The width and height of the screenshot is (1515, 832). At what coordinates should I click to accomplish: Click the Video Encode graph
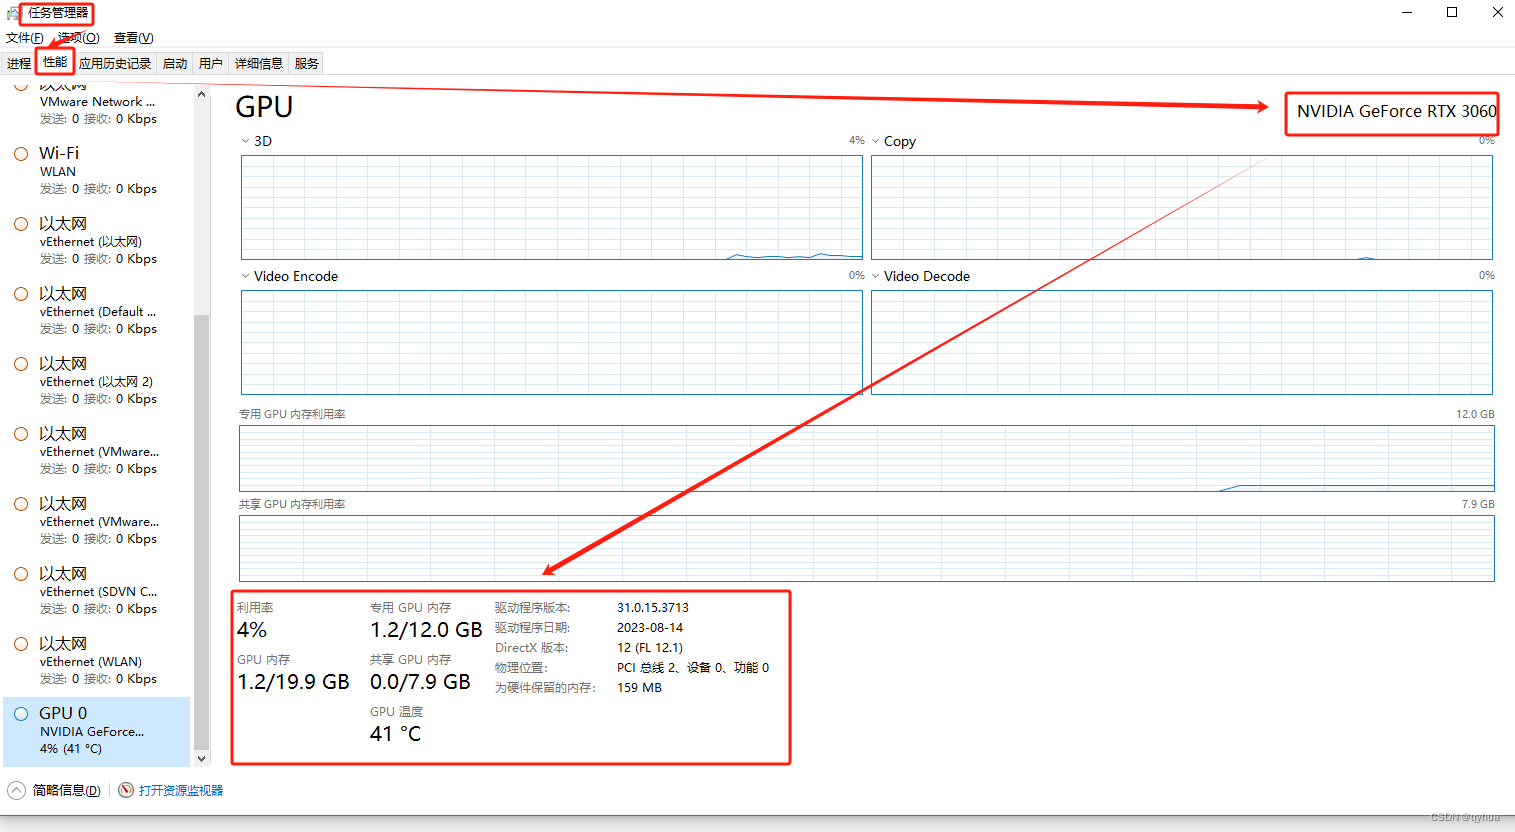(x=552, y=342)
